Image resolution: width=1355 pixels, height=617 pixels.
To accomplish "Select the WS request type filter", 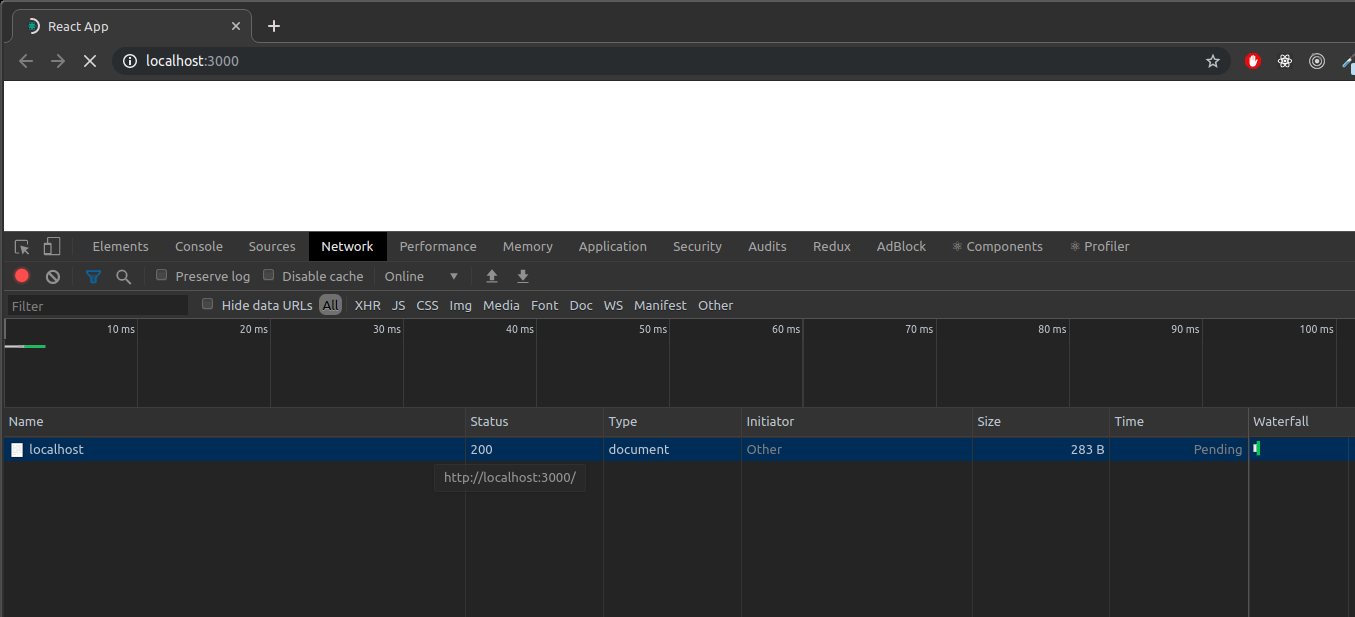I will [x=613, y=305].
